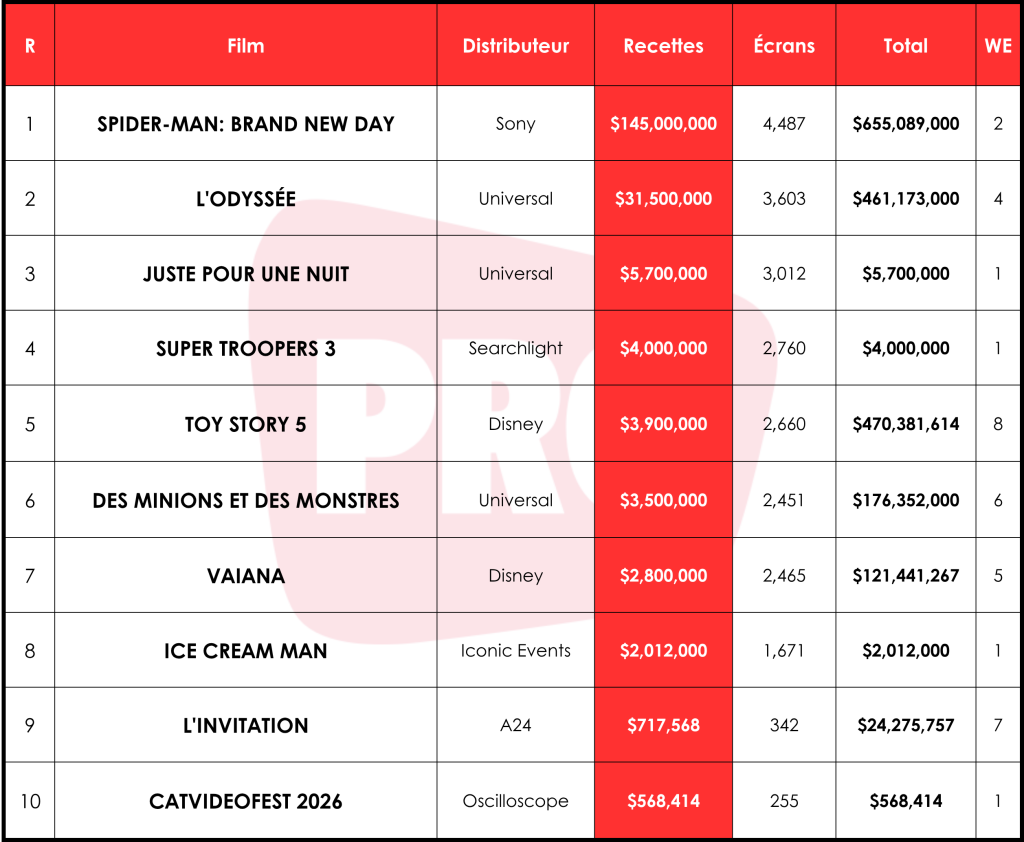The width and height of the screenshot is (1024, 842).
Task: Select the L'ODYSSÉE film cell
Action: [x=246, y=199]
